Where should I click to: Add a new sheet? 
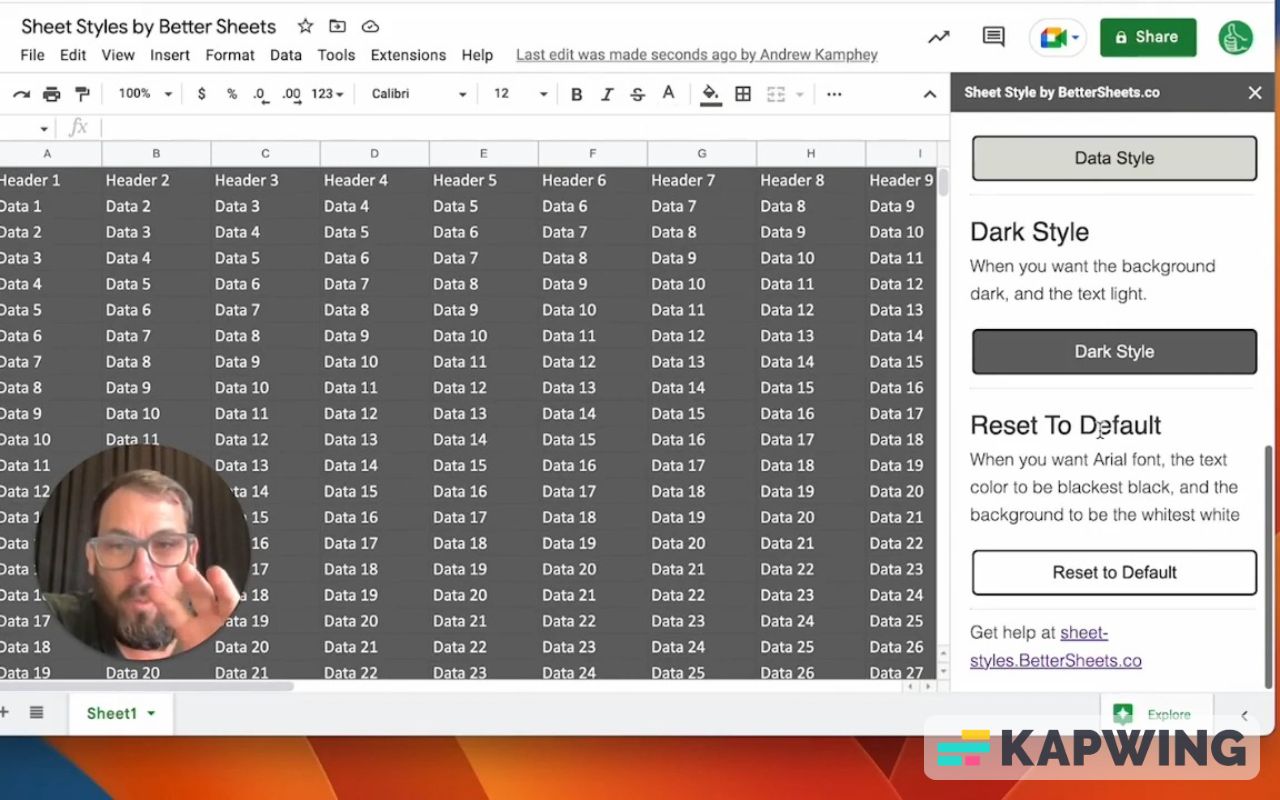point(4,712)
